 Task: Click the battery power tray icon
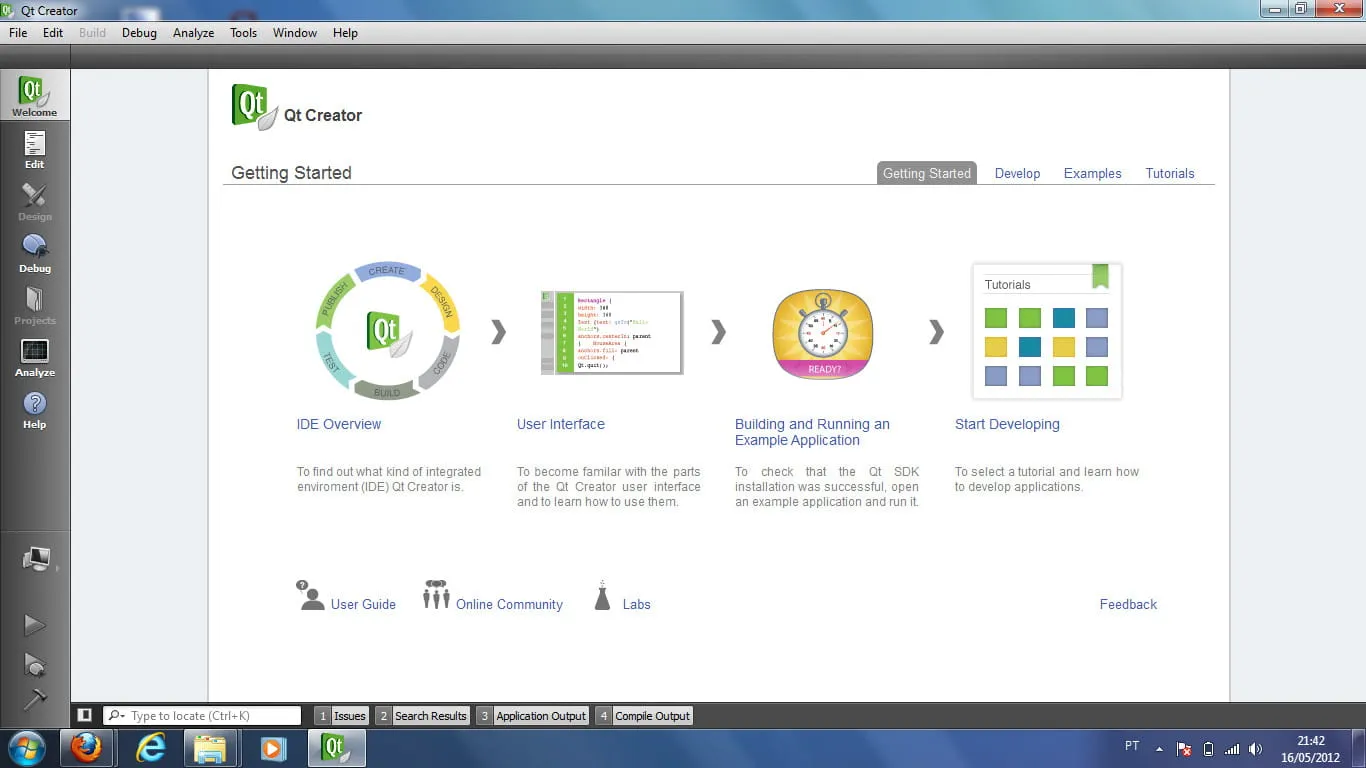[1208, 749]
